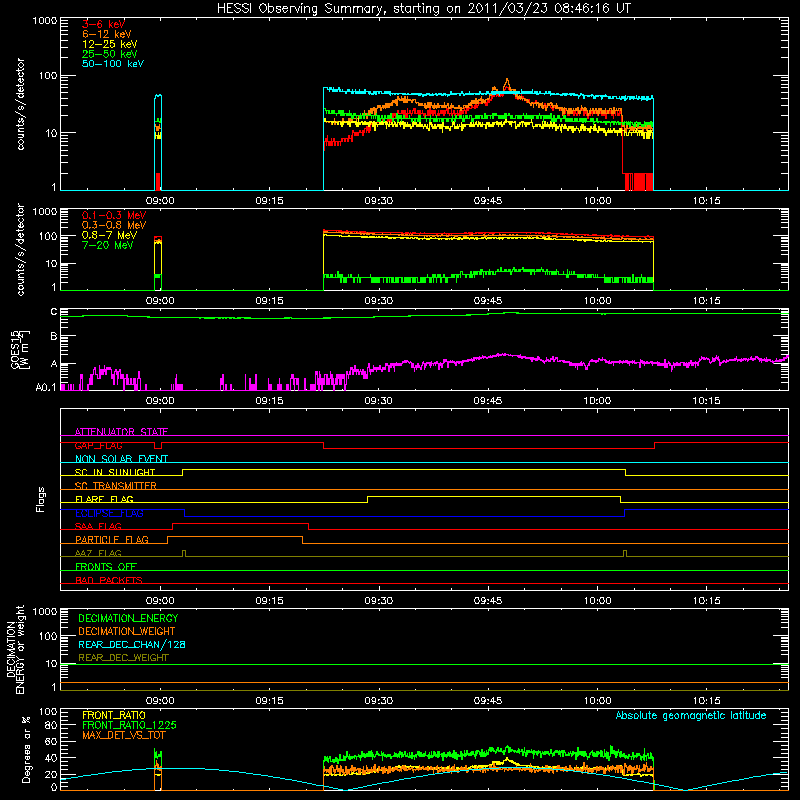Select the AAZ_FLAG label
Screen dimensions: 800x800
click(98, 553)
